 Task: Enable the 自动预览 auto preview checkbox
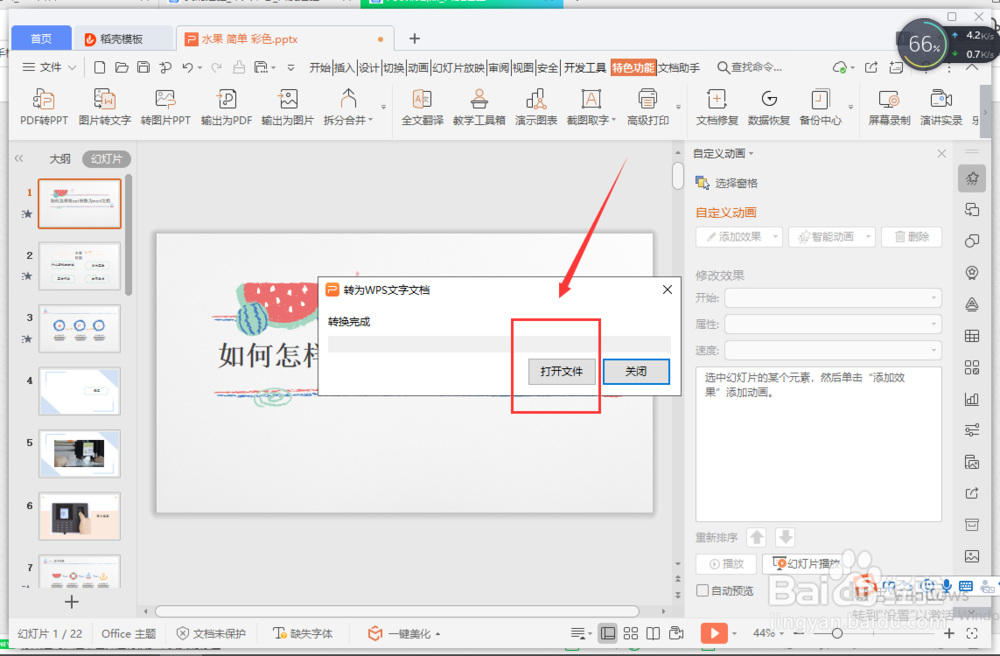pyautogui.click(x=702, y=590)
